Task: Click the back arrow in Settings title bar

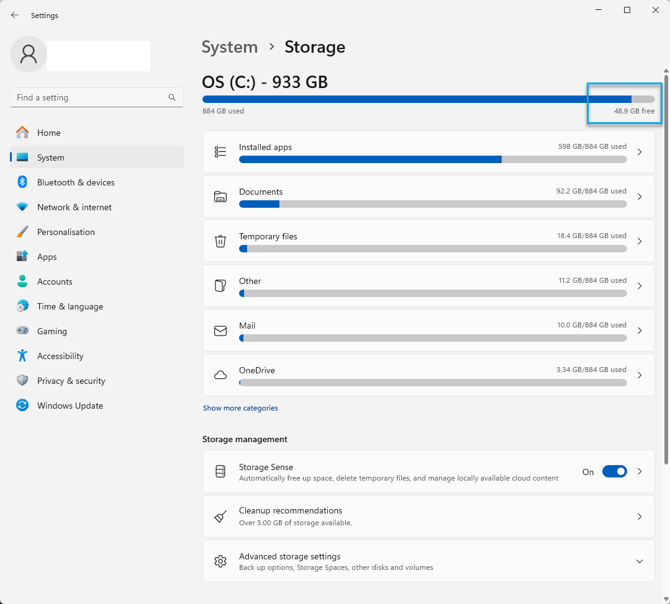Action: 15,15
